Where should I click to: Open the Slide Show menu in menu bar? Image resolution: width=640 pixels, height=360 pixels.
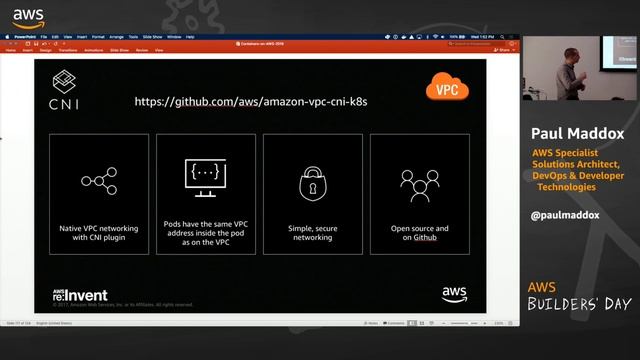point(152,37)
